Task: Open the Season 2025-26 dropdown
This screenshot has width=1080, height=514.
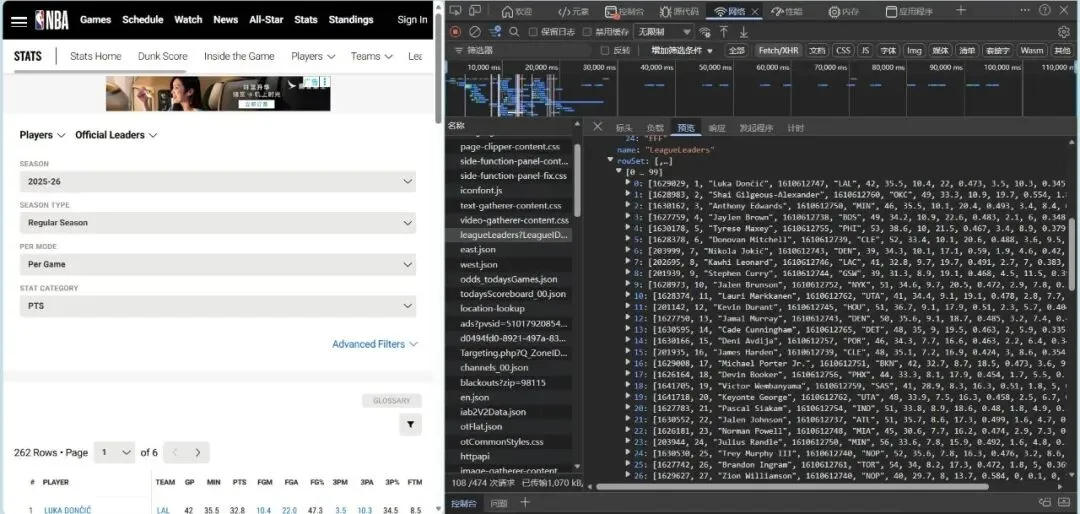Action: point(218,182)
